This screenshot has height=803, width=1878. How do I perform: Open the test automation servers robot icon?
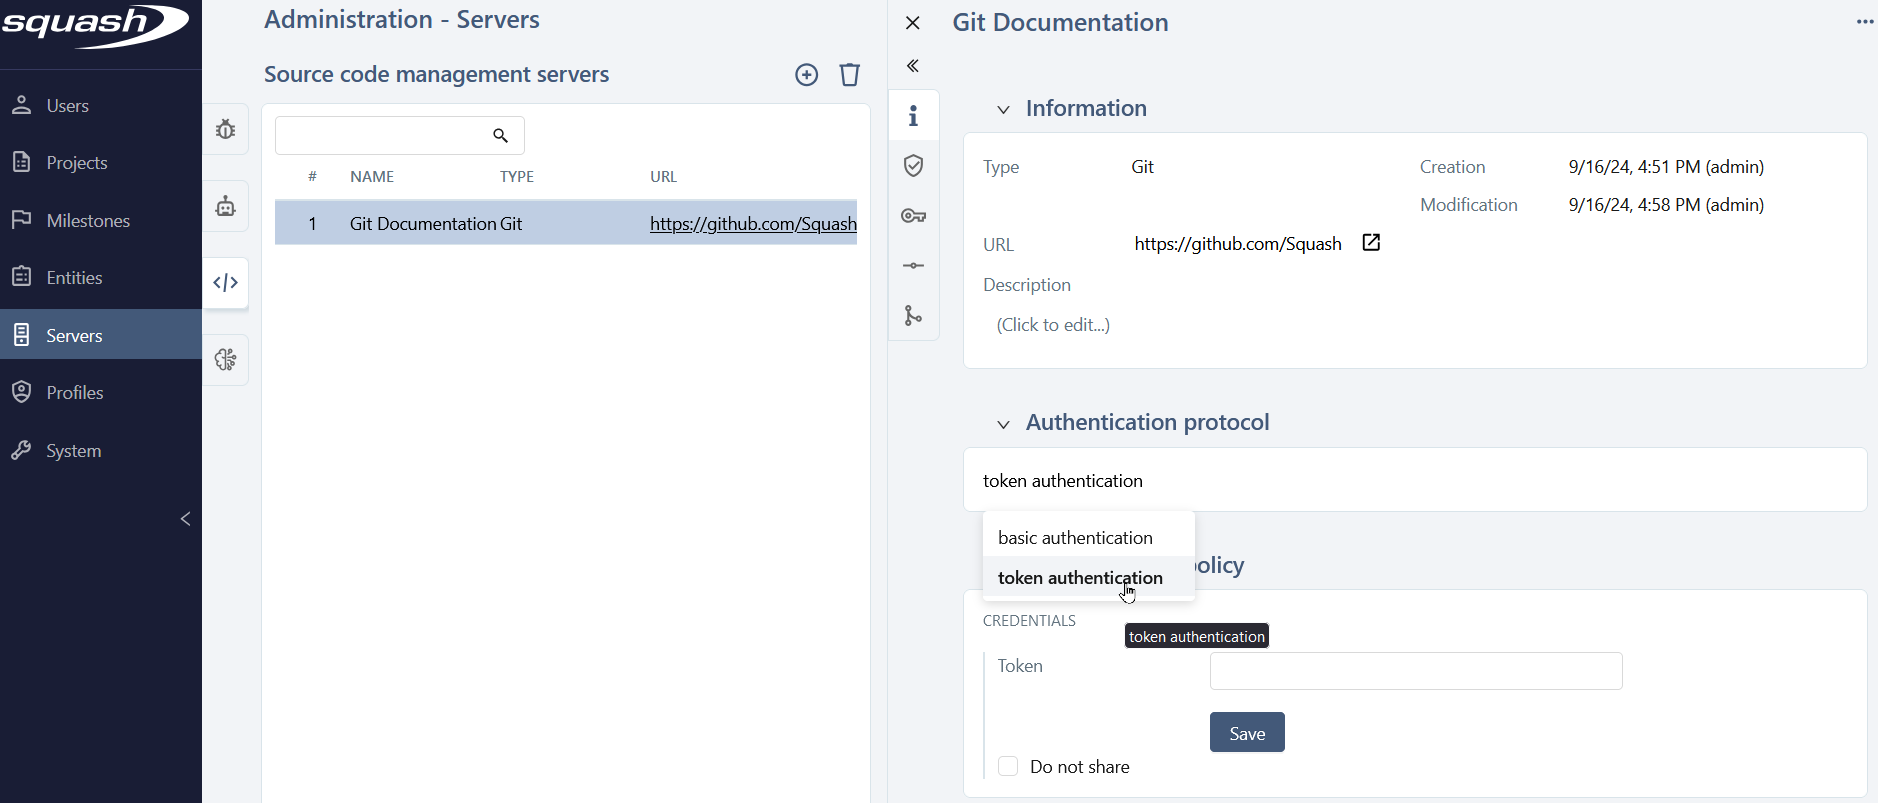(226, 206)
